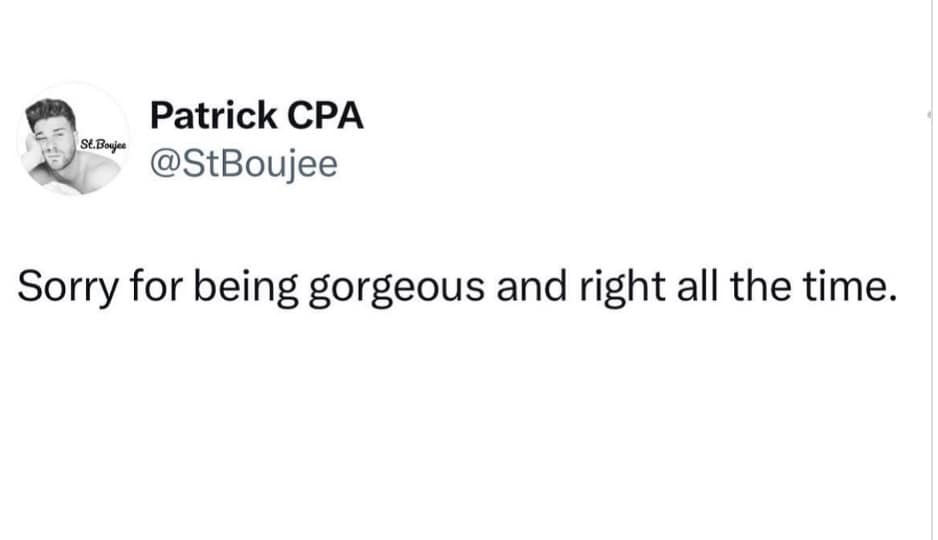Click the word Patrick in the name
938x540 pixels.
coord(212,116)
